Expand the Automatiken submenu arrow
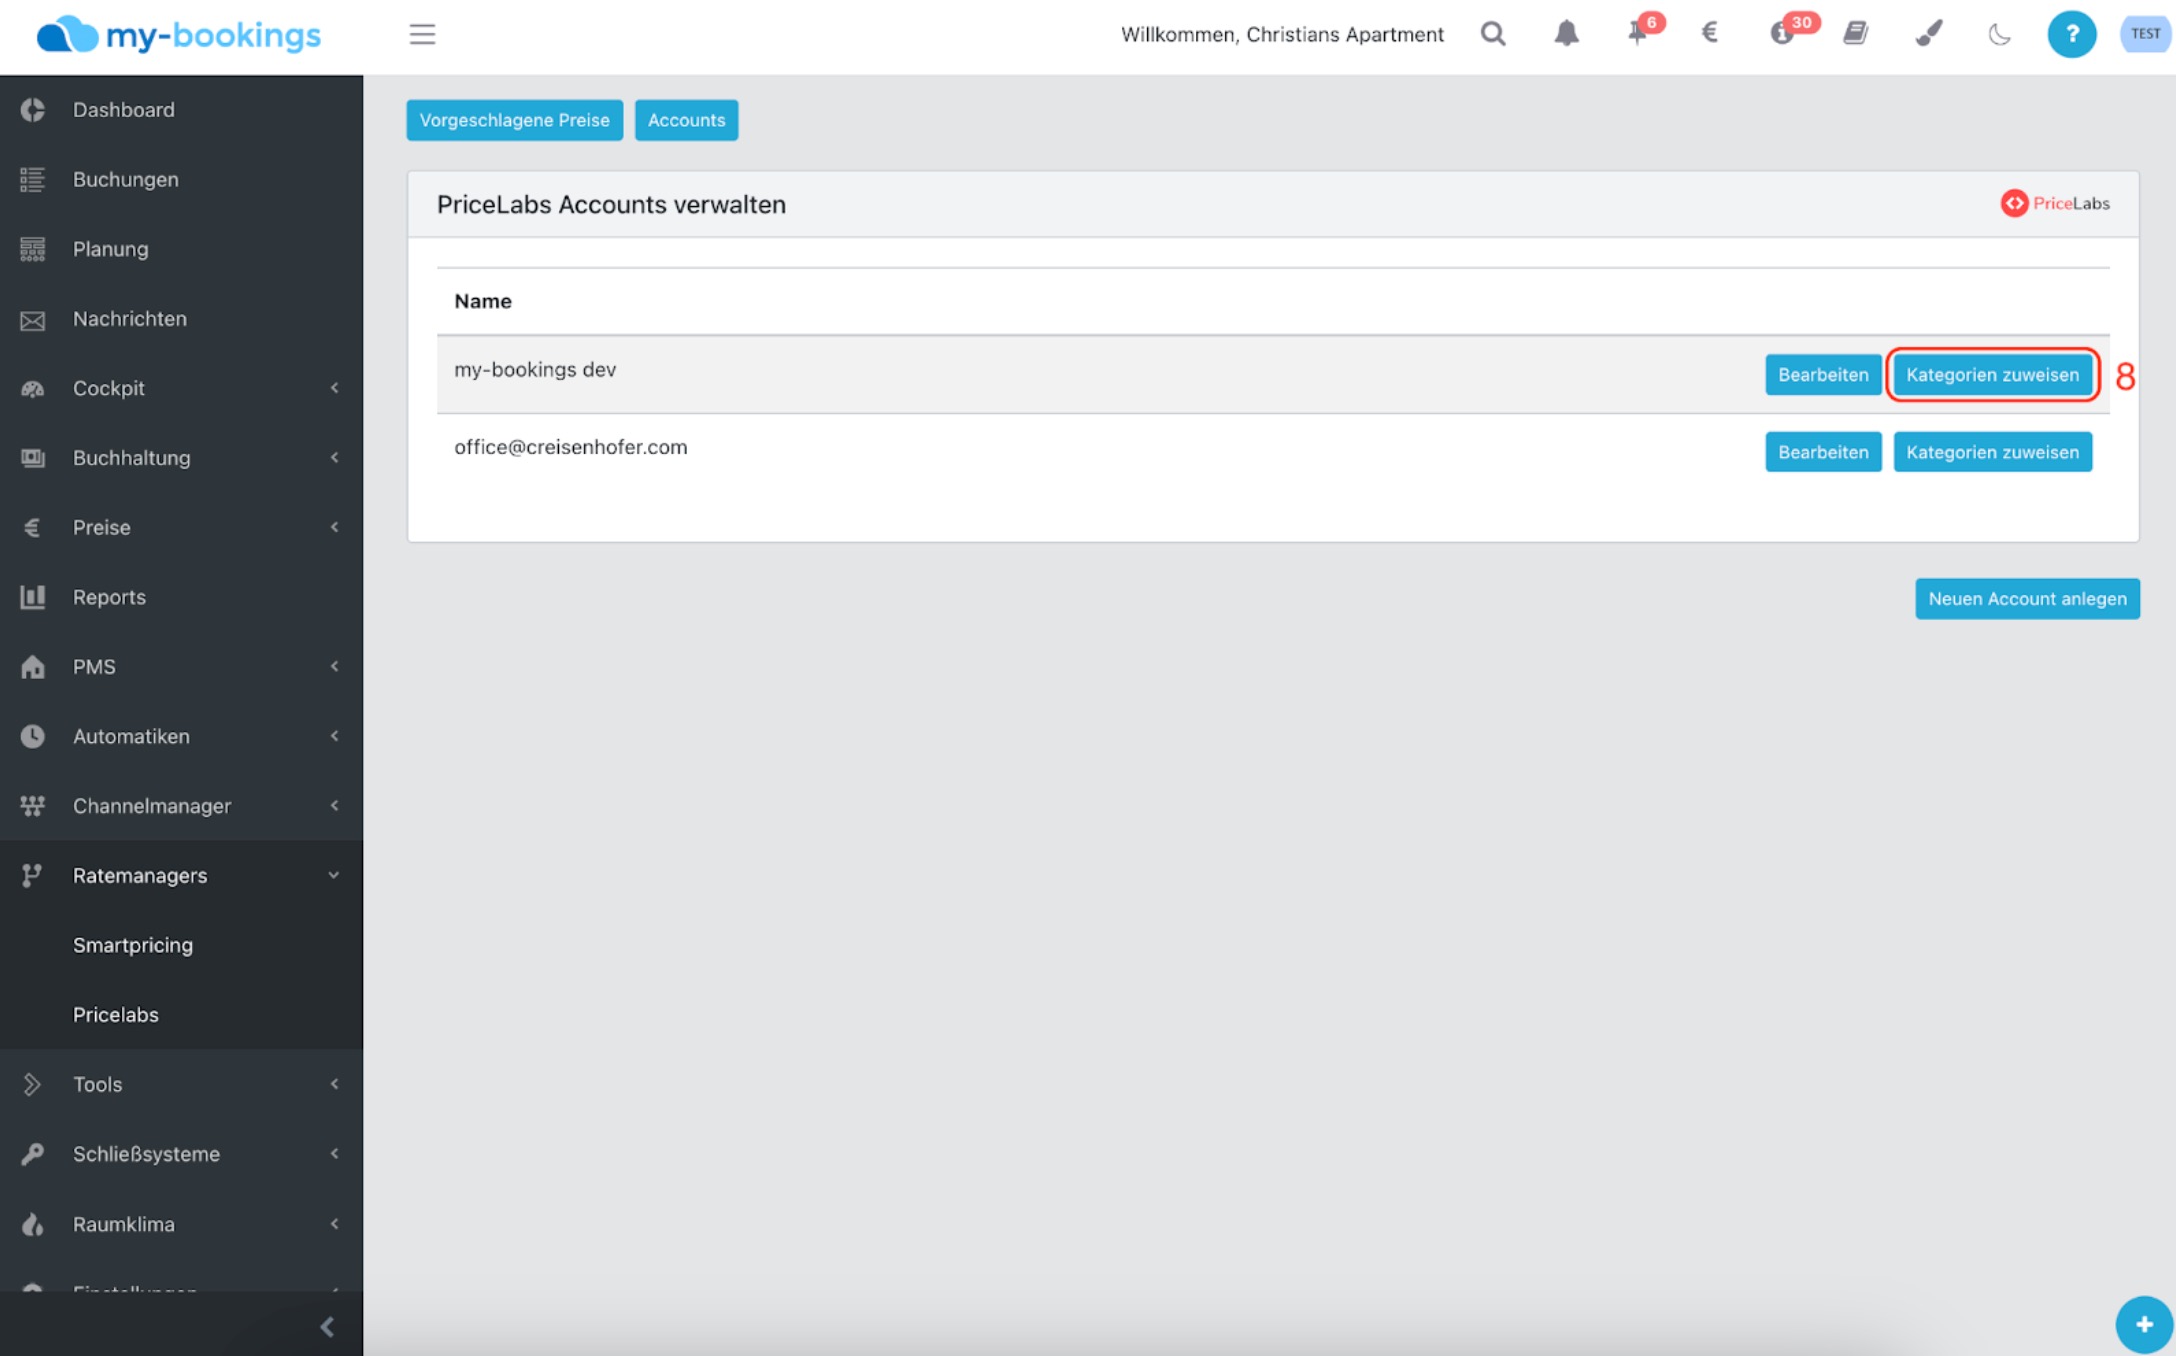The image size is (2176, 1356). tap(334, 736)
